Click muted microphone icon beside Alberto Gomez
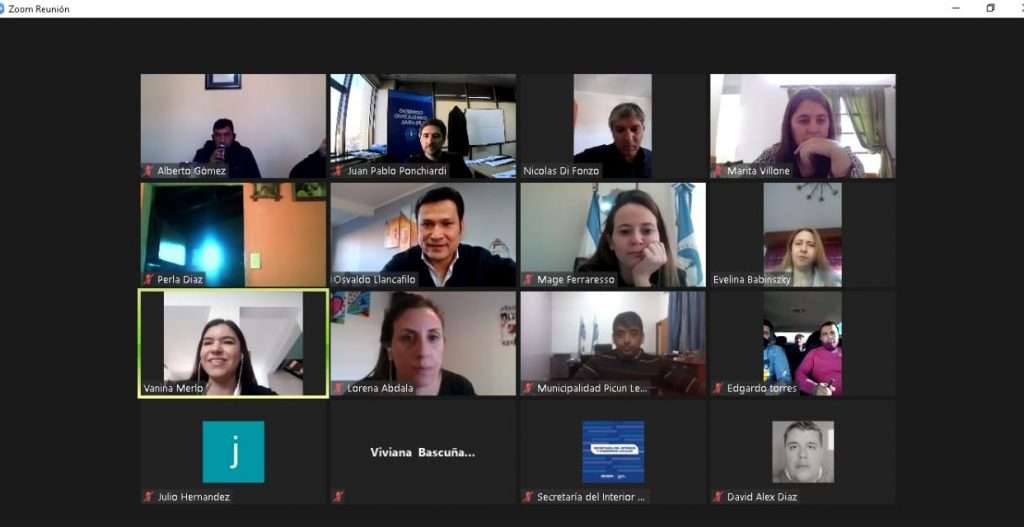The height and width of the screenshot is (527, 1024). click(x=148, y=171)
